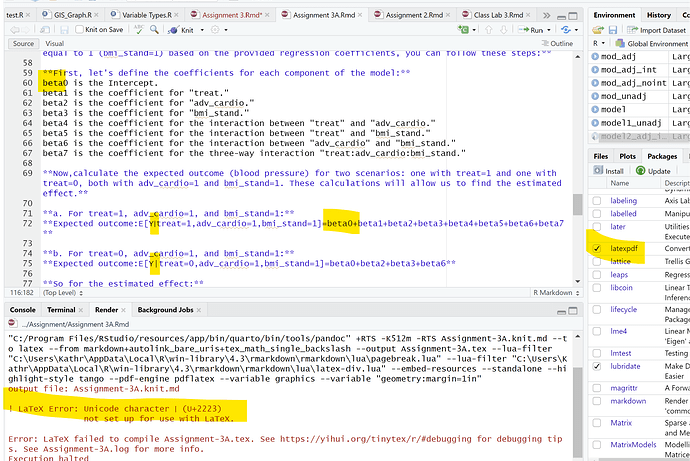Open publish dropdown arrow
The width and height of the screenshot is (690, 461).
[x=576, y=30]
